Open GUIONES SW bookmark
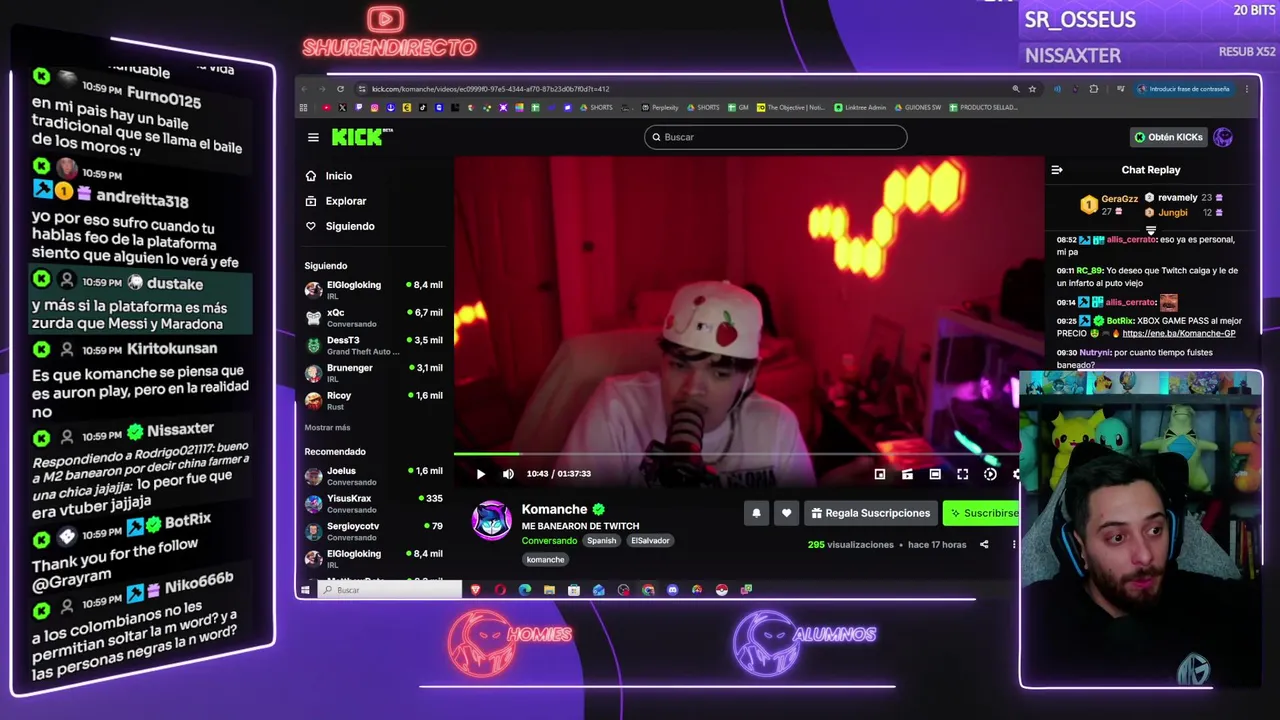This screenshot has width=1280, height=720. [919, 108]
